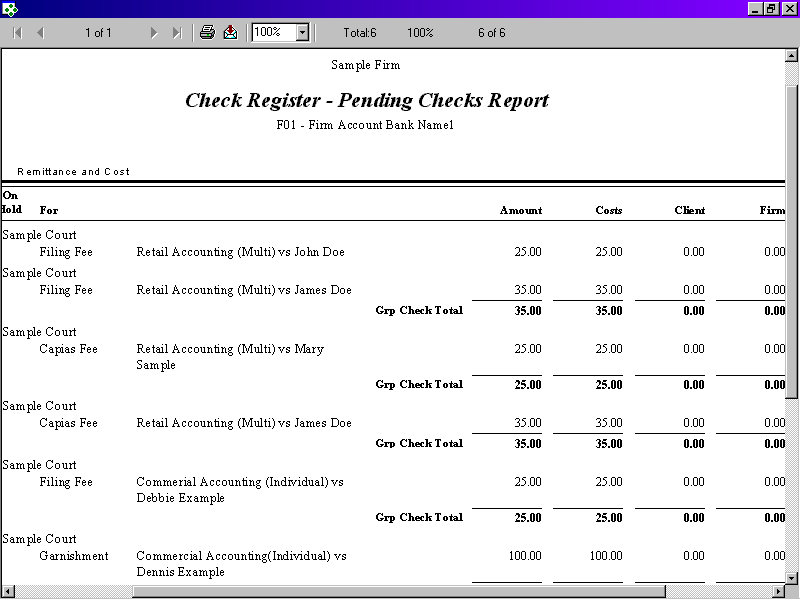This screenshot has height=600, width=800.
Task: Select the Garnishment entry for Dennis Example
Action: [73, 556]
